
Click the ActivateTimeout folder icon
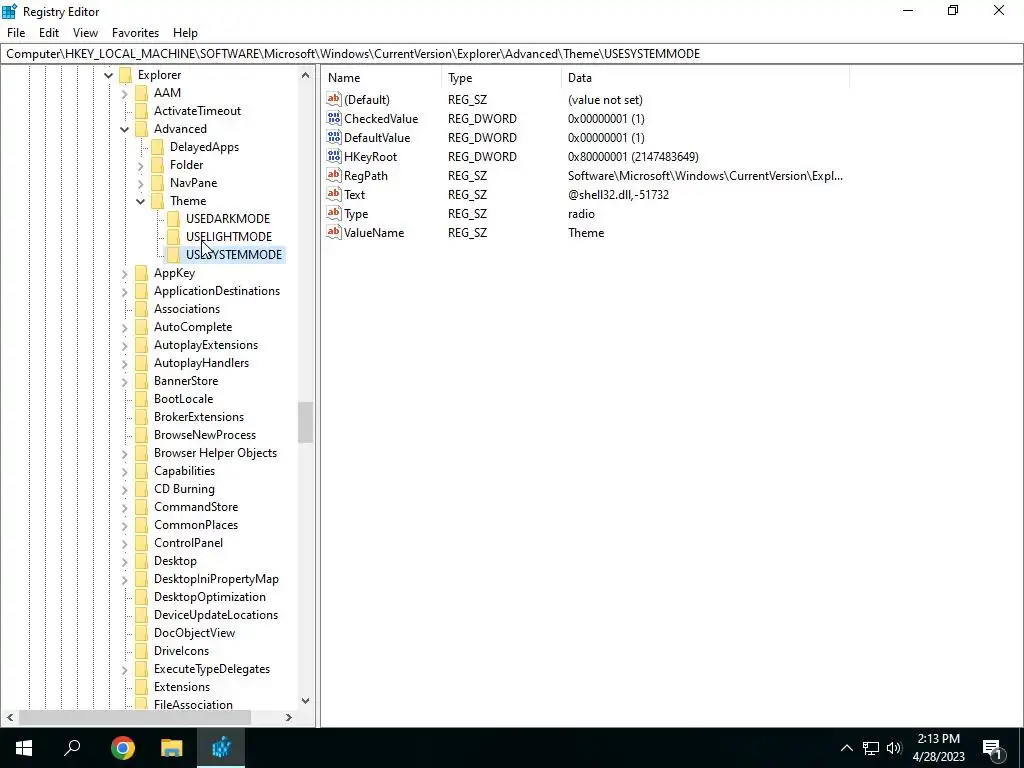[x=142, y=111]
